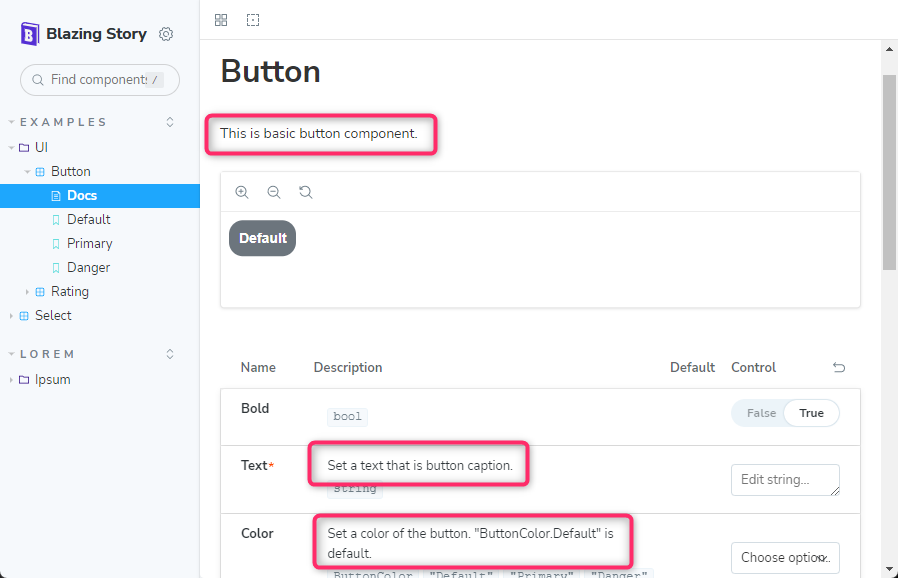The height and width of the screenshot is (578, 898).
Task: Reset controls with the undo arrow icon
Action: 839,367
